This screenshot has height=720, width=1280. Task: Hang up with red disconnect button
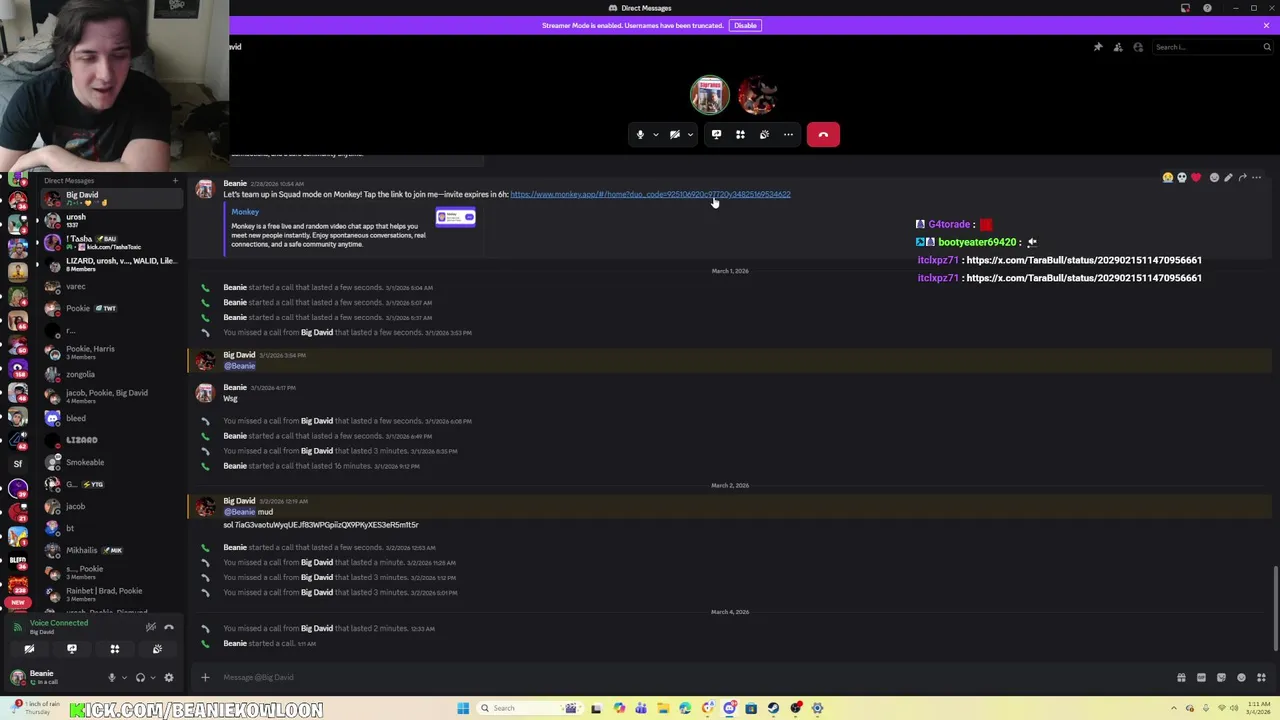[823, 134]
